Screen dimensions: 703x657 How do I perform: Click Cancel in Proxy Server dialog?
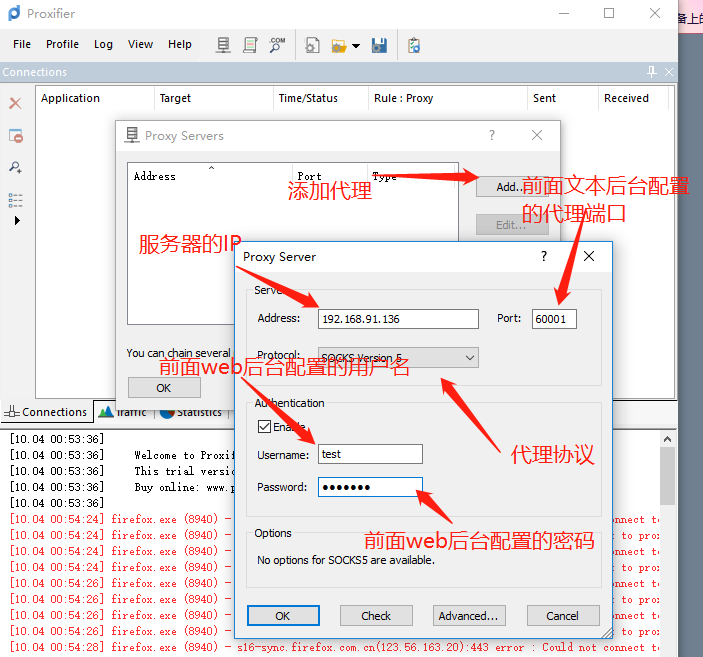[x=563, y=616]
